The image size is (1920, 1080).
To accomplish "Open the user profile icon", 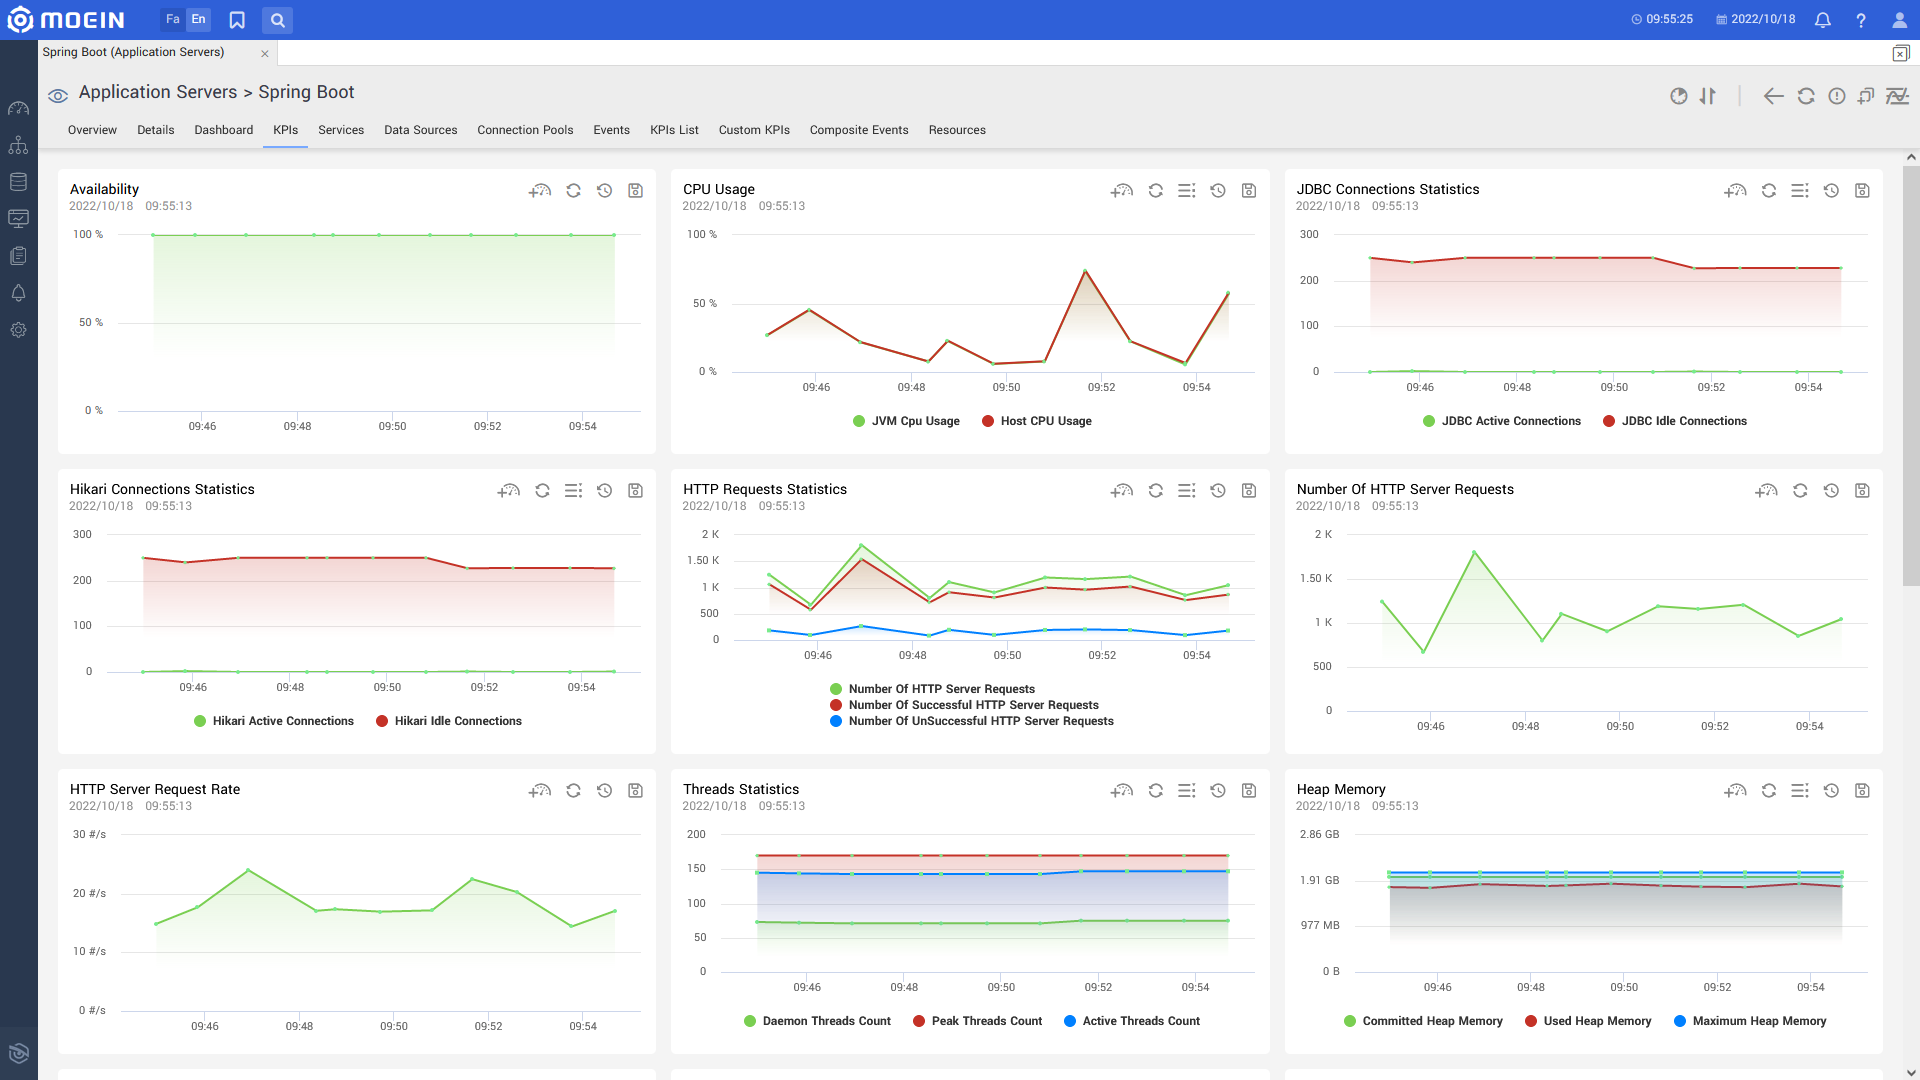I will tap(1900, 20).
